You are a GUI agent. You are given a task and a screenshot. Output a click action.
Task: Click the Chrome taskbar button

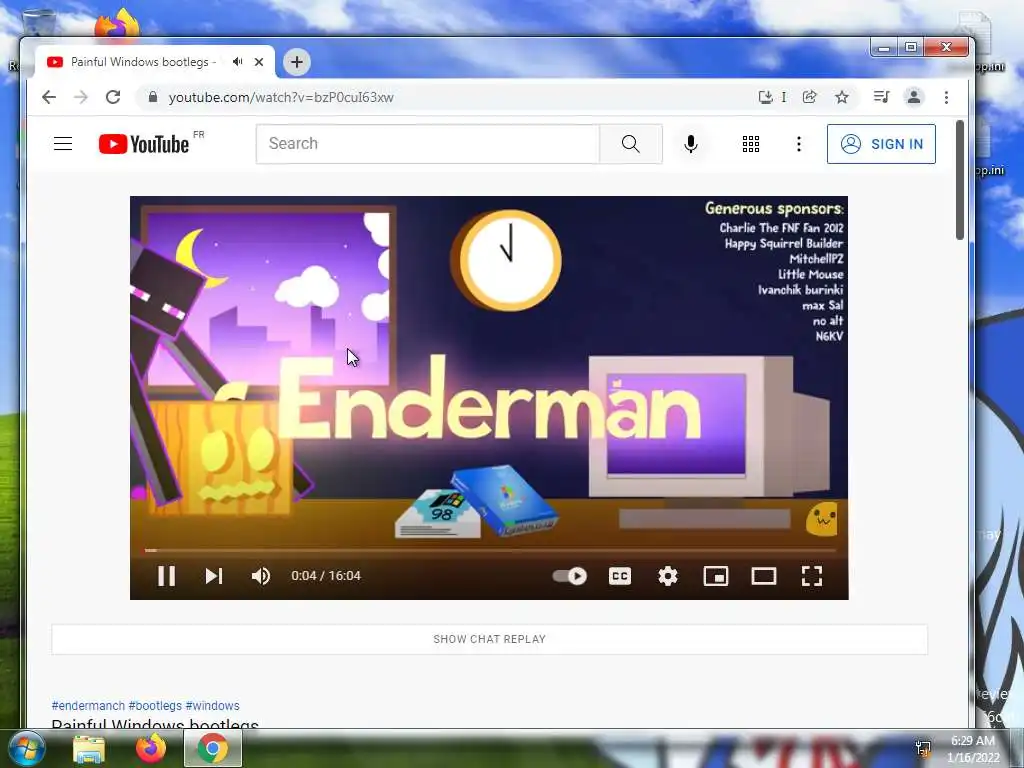(213, 749)
